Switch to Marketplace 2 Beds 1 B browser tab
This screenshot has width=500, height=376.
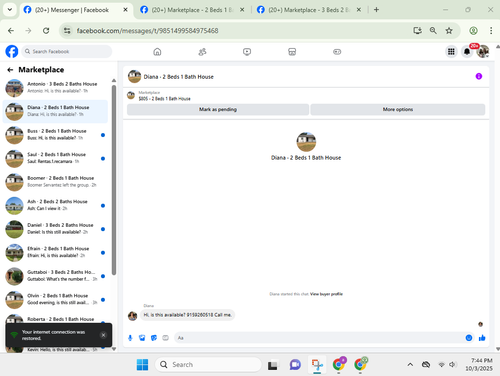pos(192,10)
